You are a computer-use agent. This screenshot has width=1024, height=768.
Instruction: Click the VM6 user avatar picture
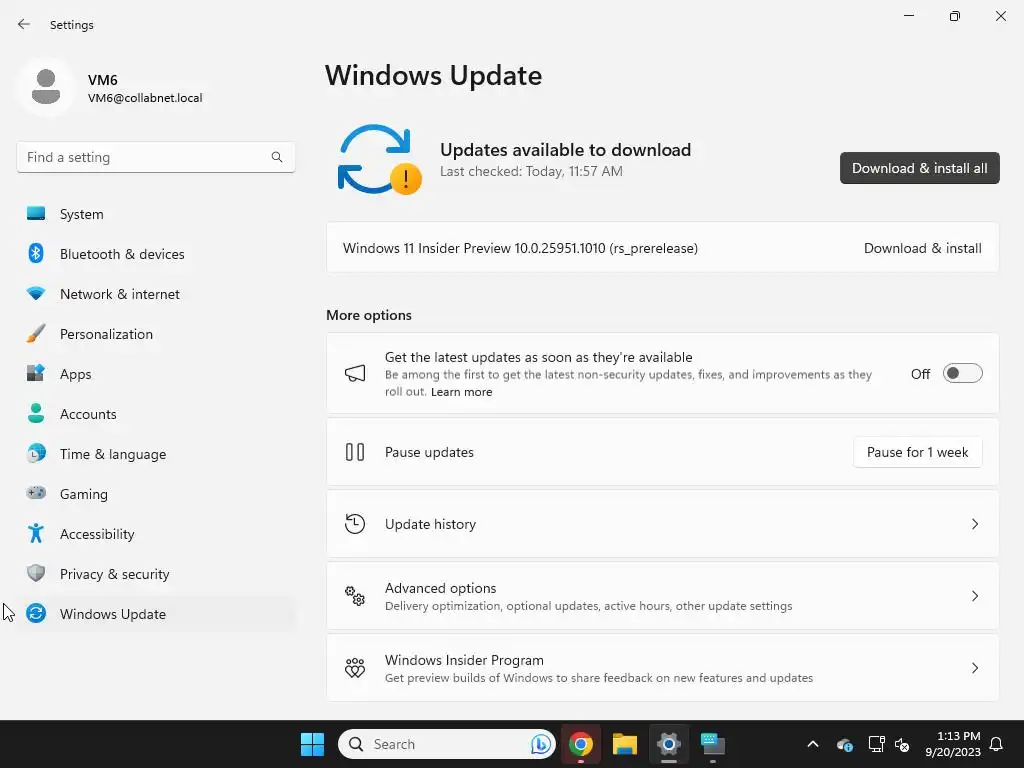tap(46, 87)
